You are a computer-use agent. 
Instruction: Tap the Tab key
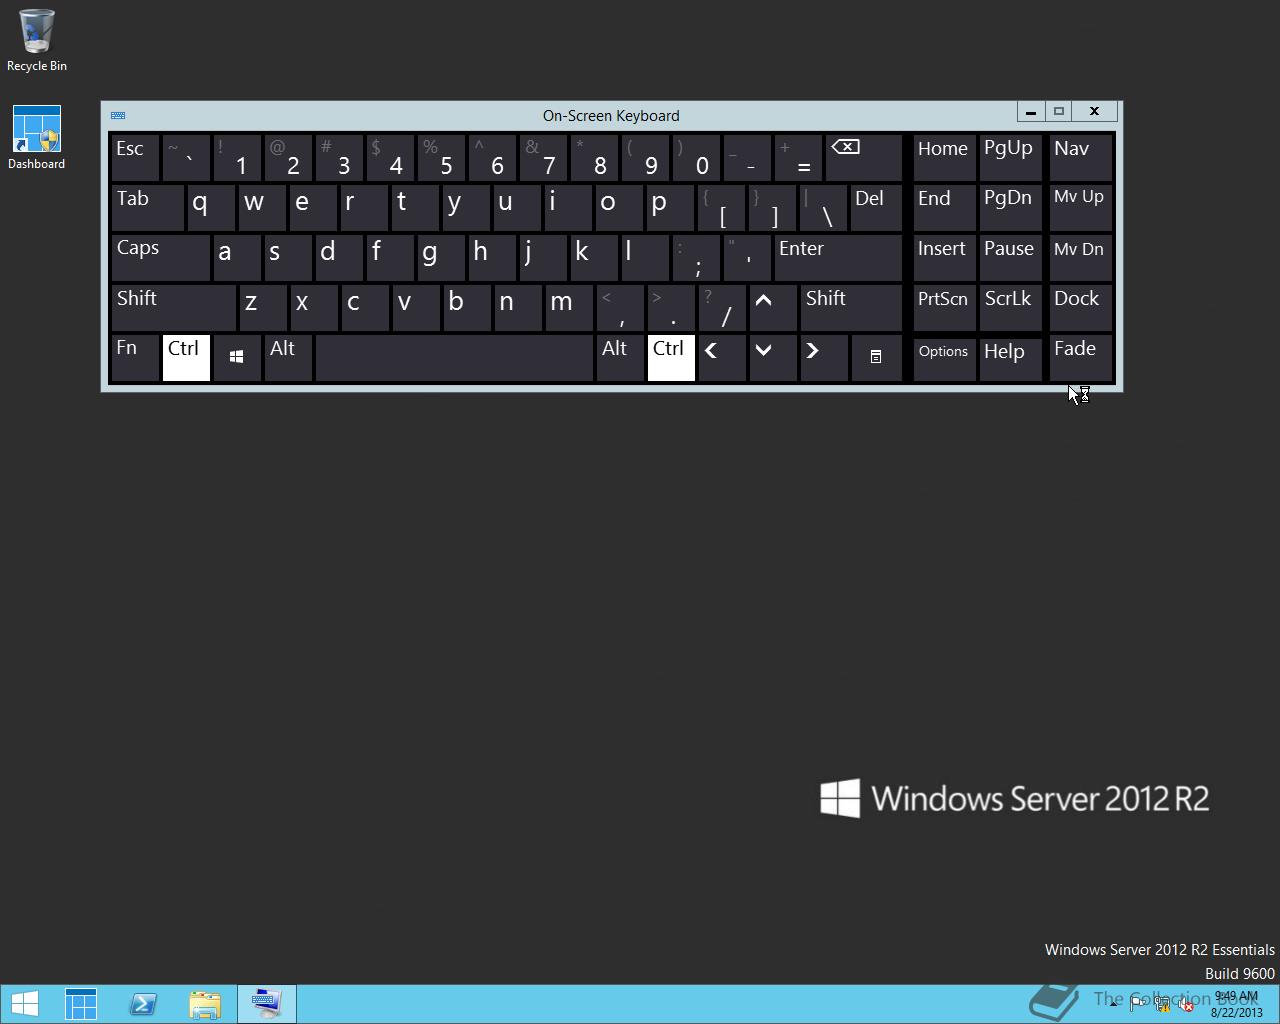tap(147, 207)
